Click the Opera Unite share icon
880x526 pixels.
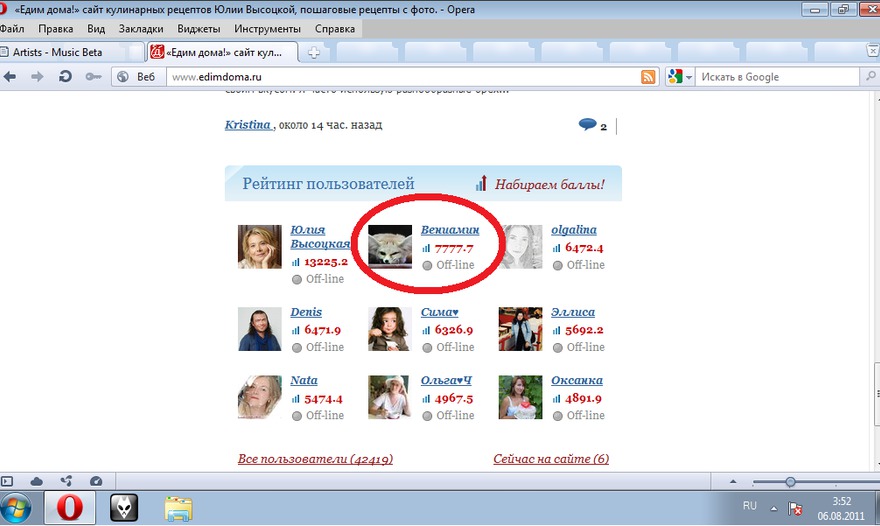(66, 481)
